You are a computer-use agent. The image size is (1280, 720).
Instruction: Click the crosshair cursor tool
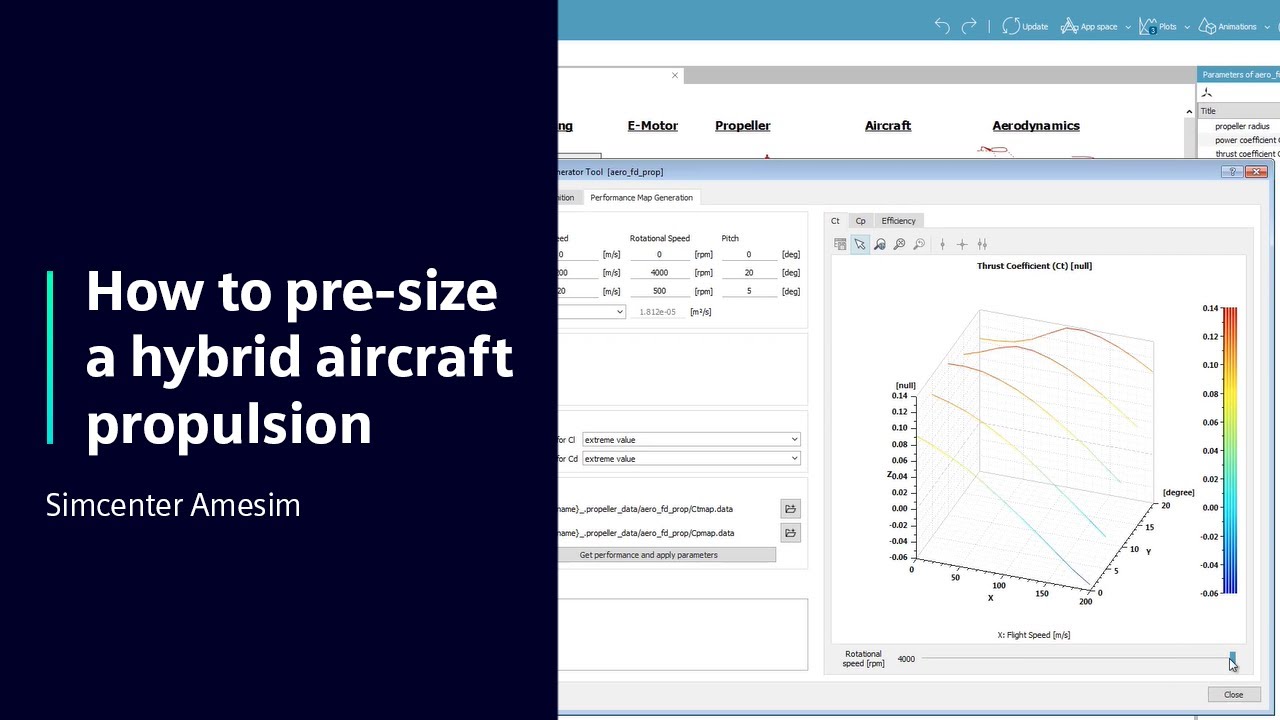(962, 244)
